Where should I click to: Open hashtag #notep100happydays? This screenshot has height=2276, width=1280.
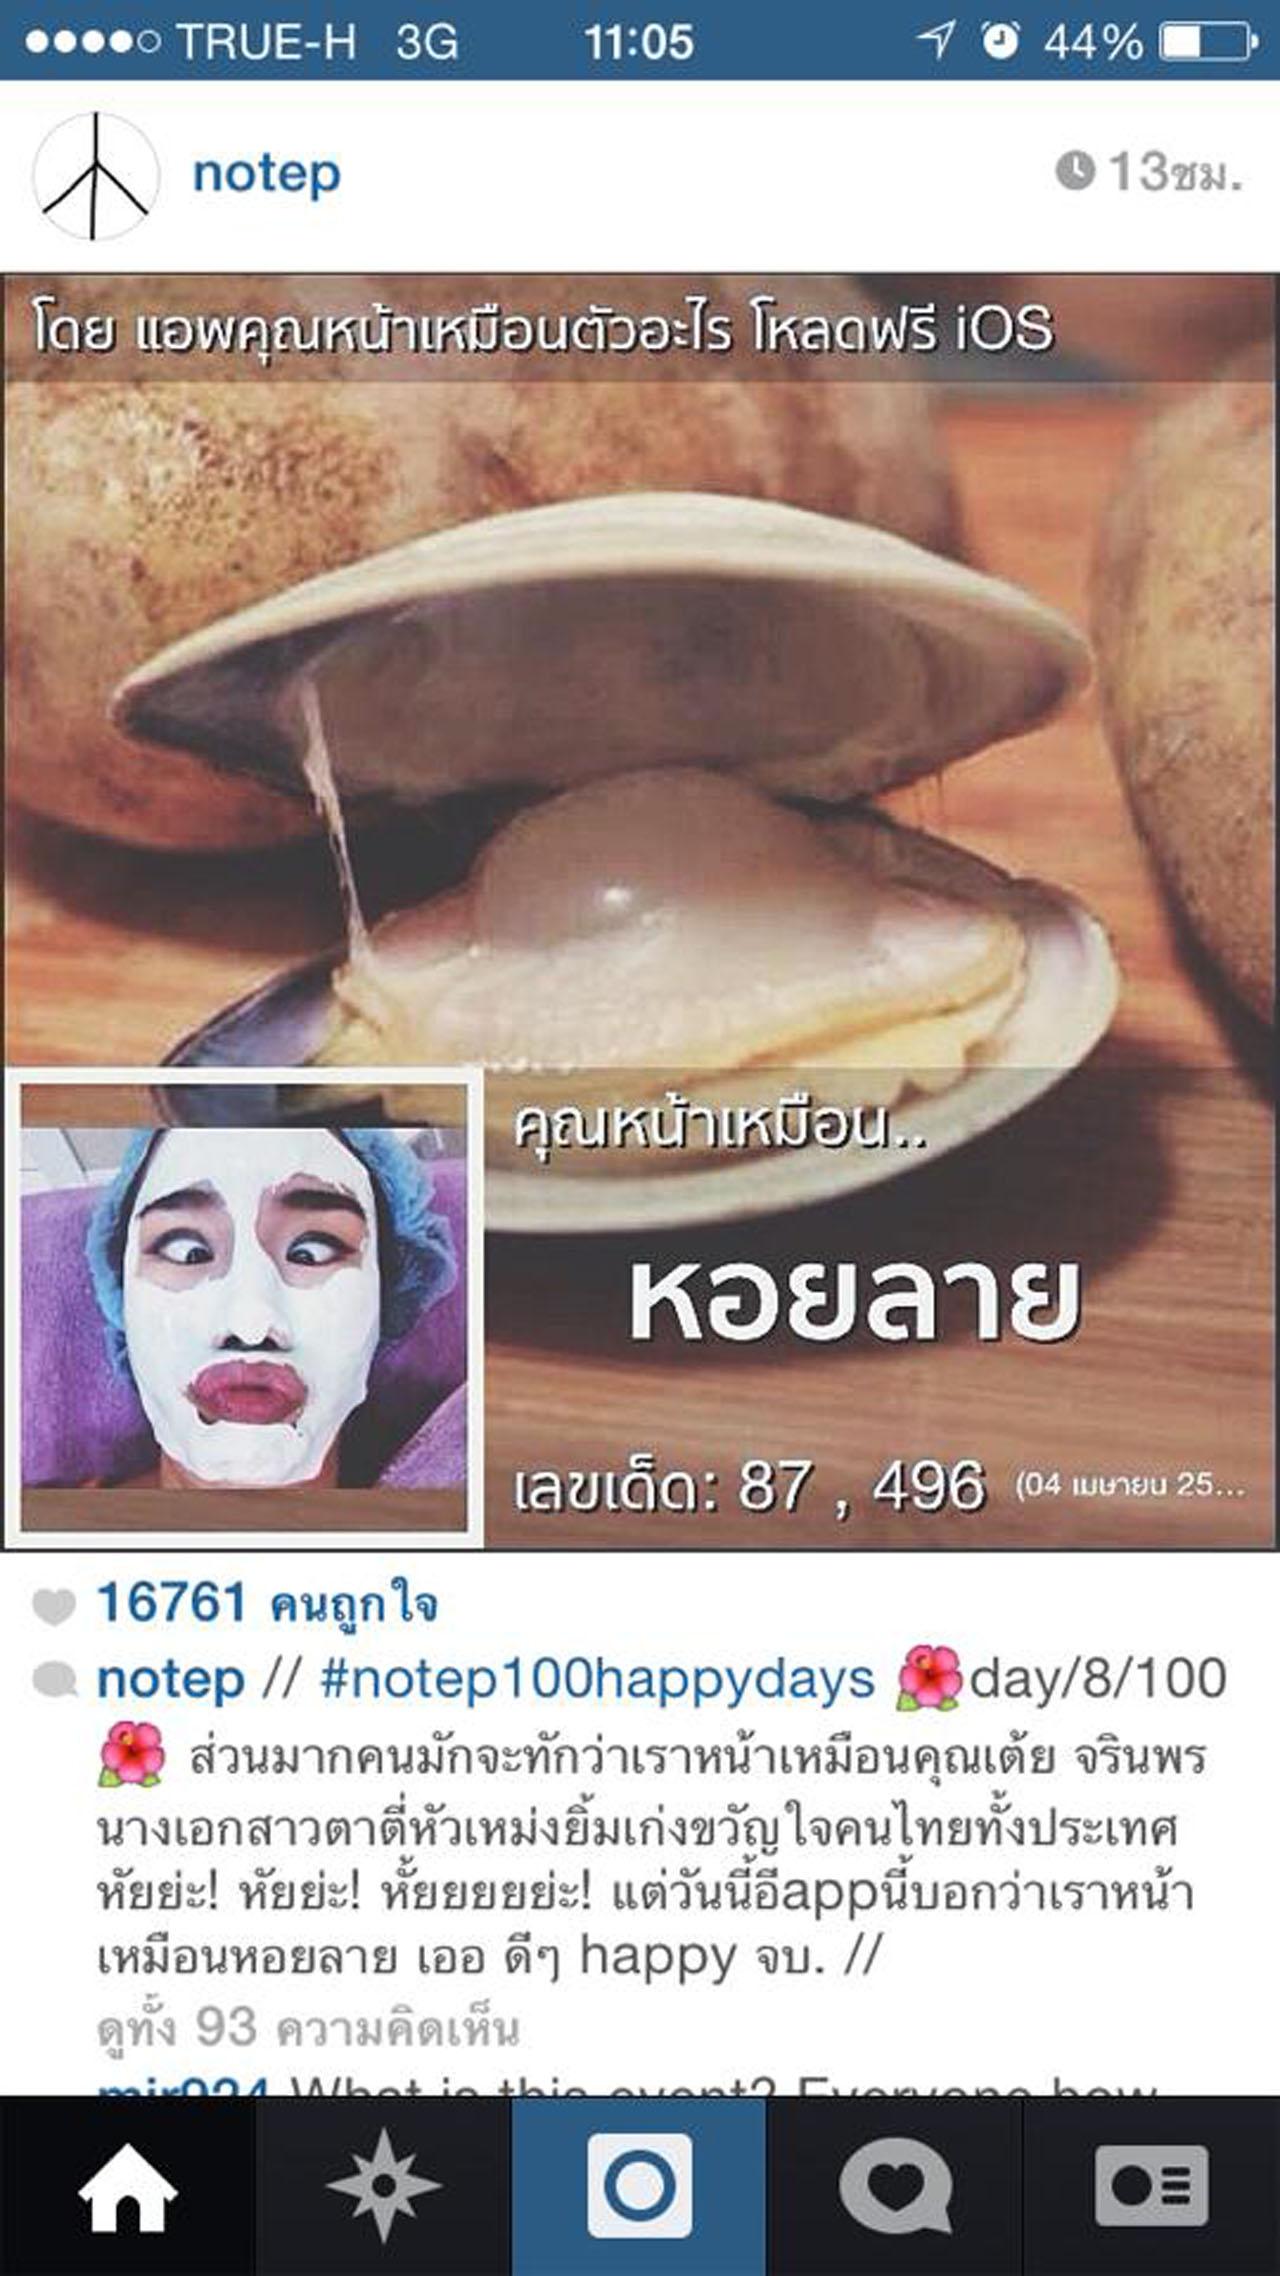597,1679
